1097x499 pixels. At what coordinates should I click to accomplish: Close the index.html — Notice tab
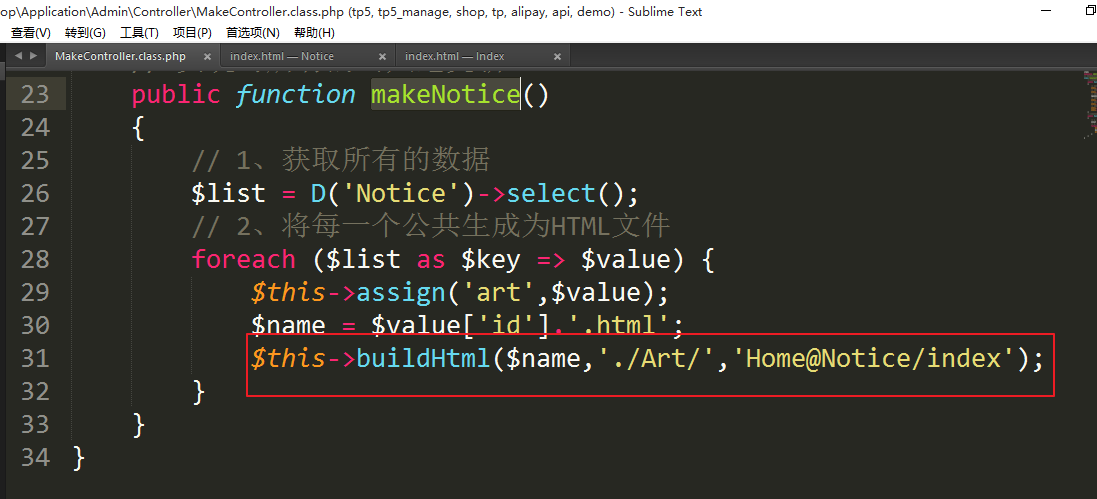[382, 57]
